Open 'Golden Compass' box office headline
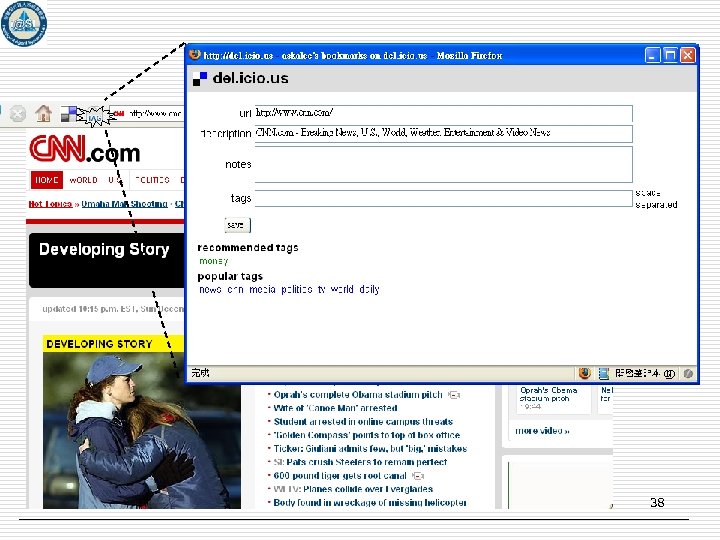Viewport: 720px width, 540px height. [x=366, y=435]
